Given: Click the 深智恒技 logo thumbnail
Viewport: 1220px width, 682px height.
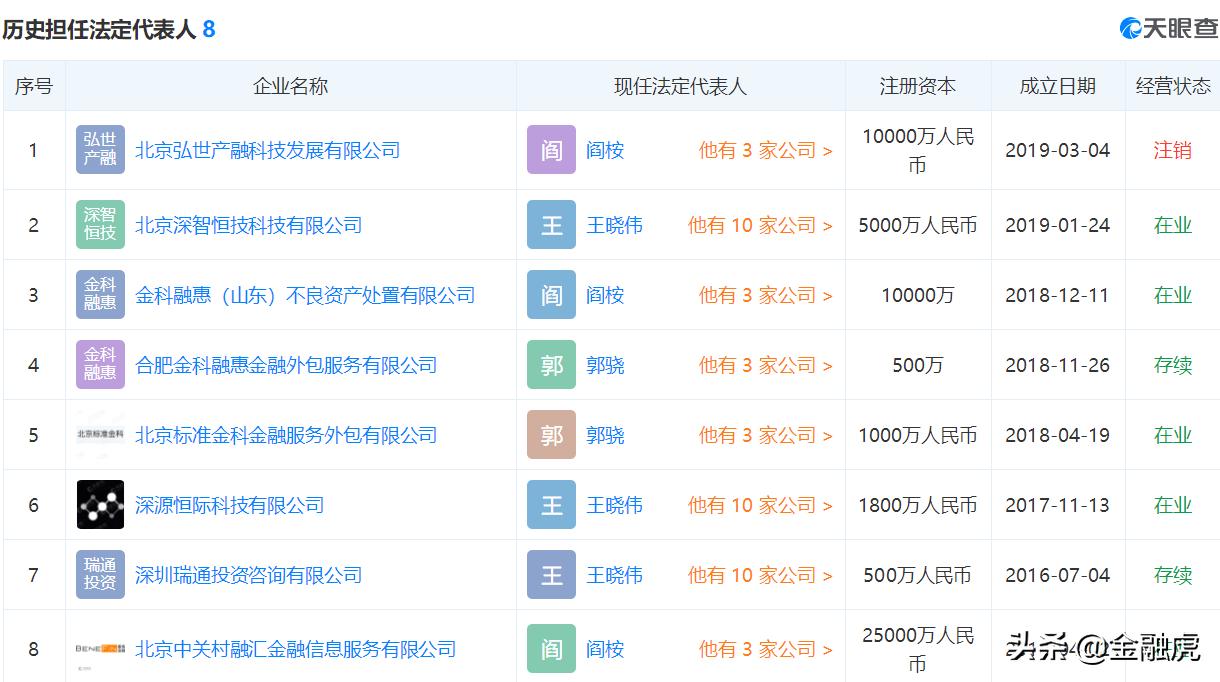Looking at the screenshot, I should [x=99, y=224].
